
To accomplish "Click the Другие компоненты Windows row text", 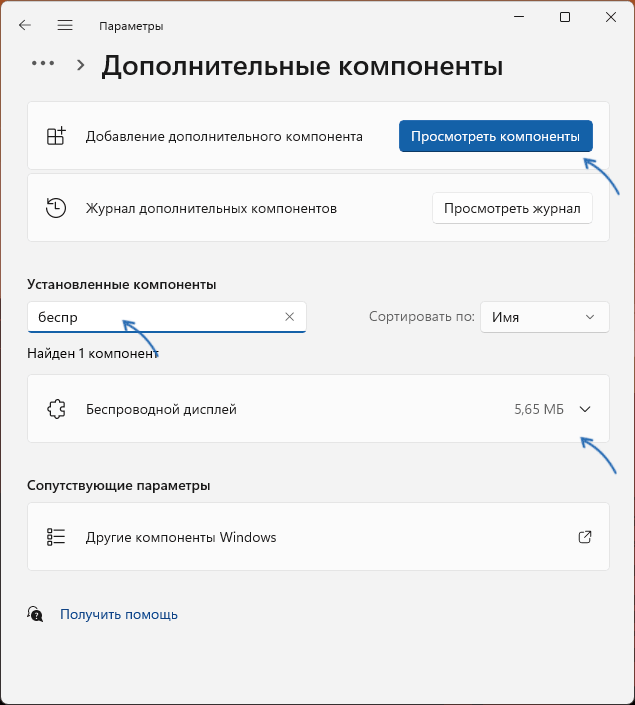I will 181,537.
